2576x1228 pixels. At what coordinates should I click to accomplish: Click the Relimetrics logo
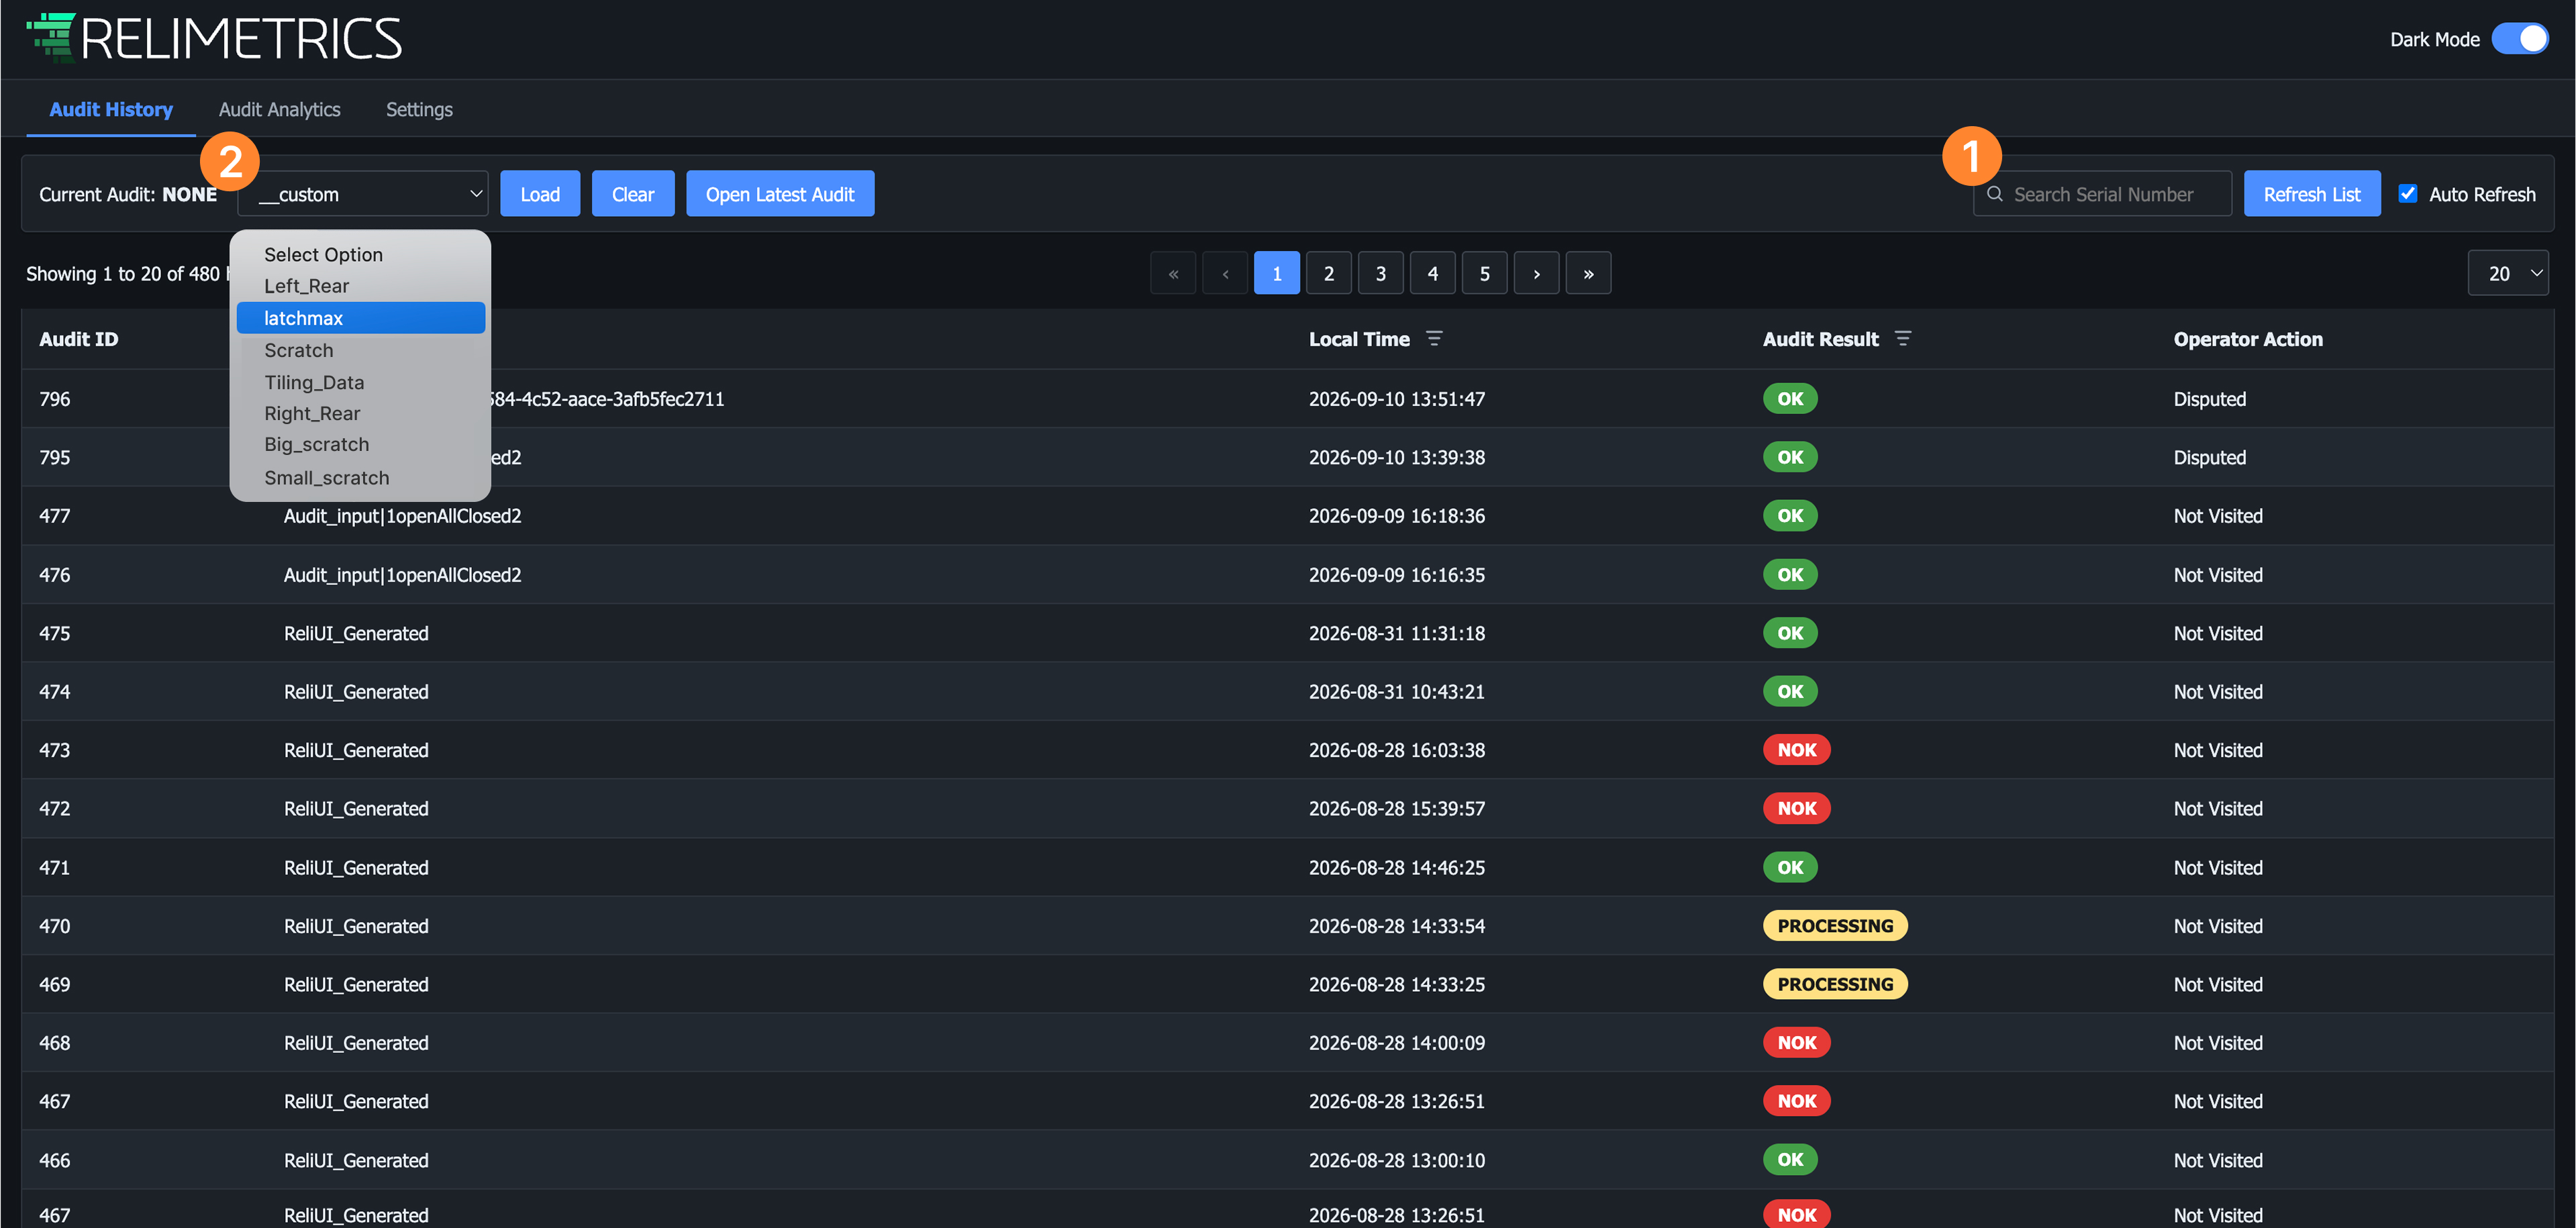(214, 38)
